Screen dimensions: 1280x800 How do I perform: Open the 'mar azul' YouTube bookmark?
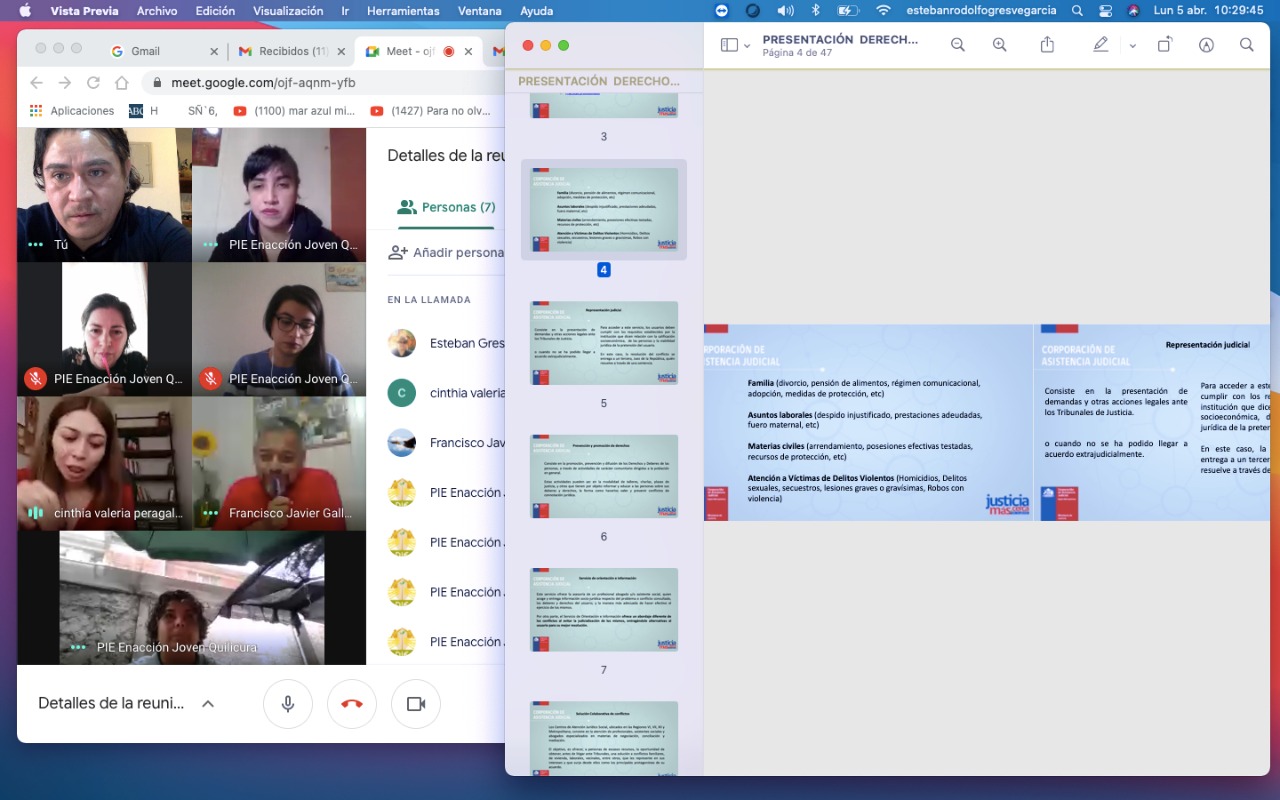coord(294,111)
